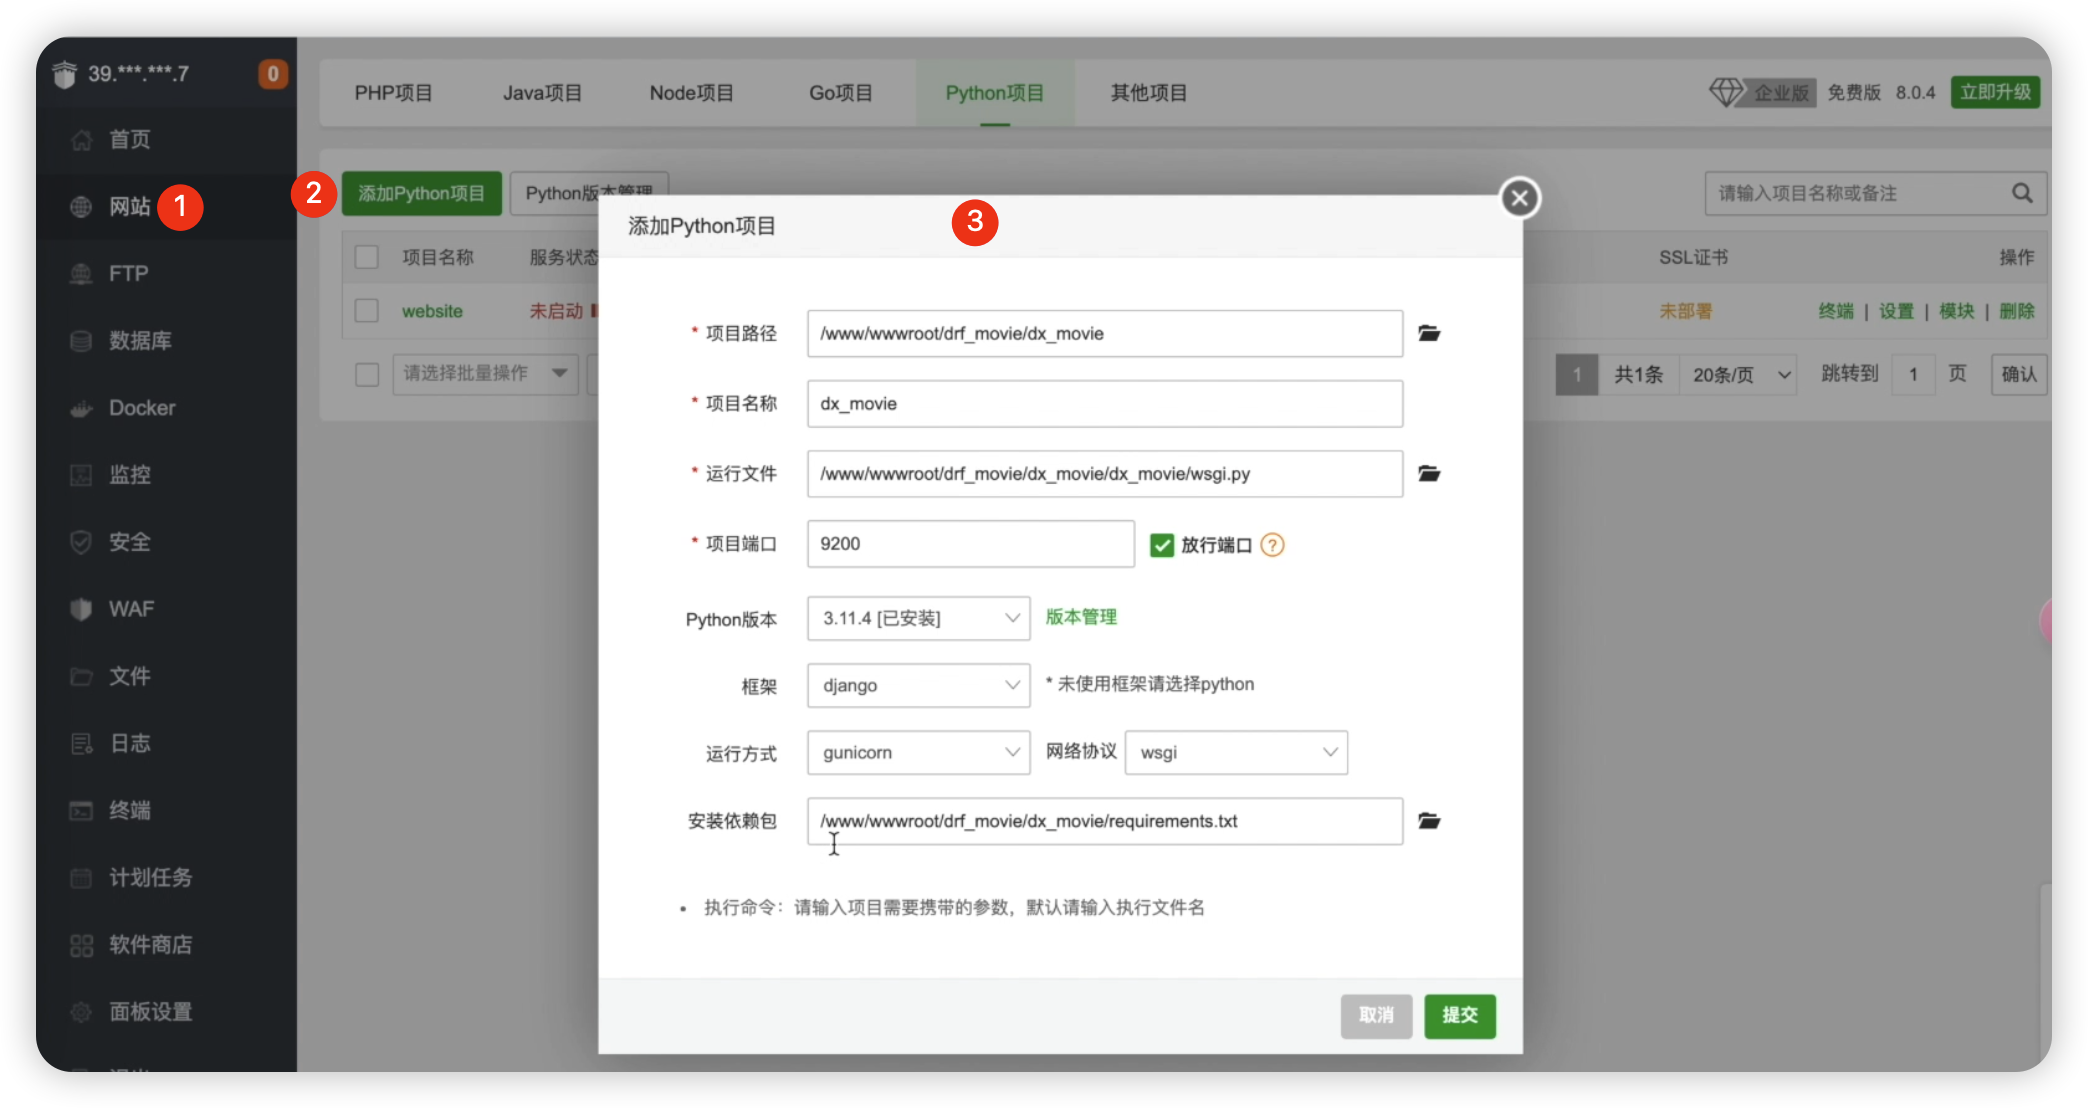This screenshot has width=2088, height=1108.
Task: Click the 添加Python项目 green button
Action: (421, 193)
